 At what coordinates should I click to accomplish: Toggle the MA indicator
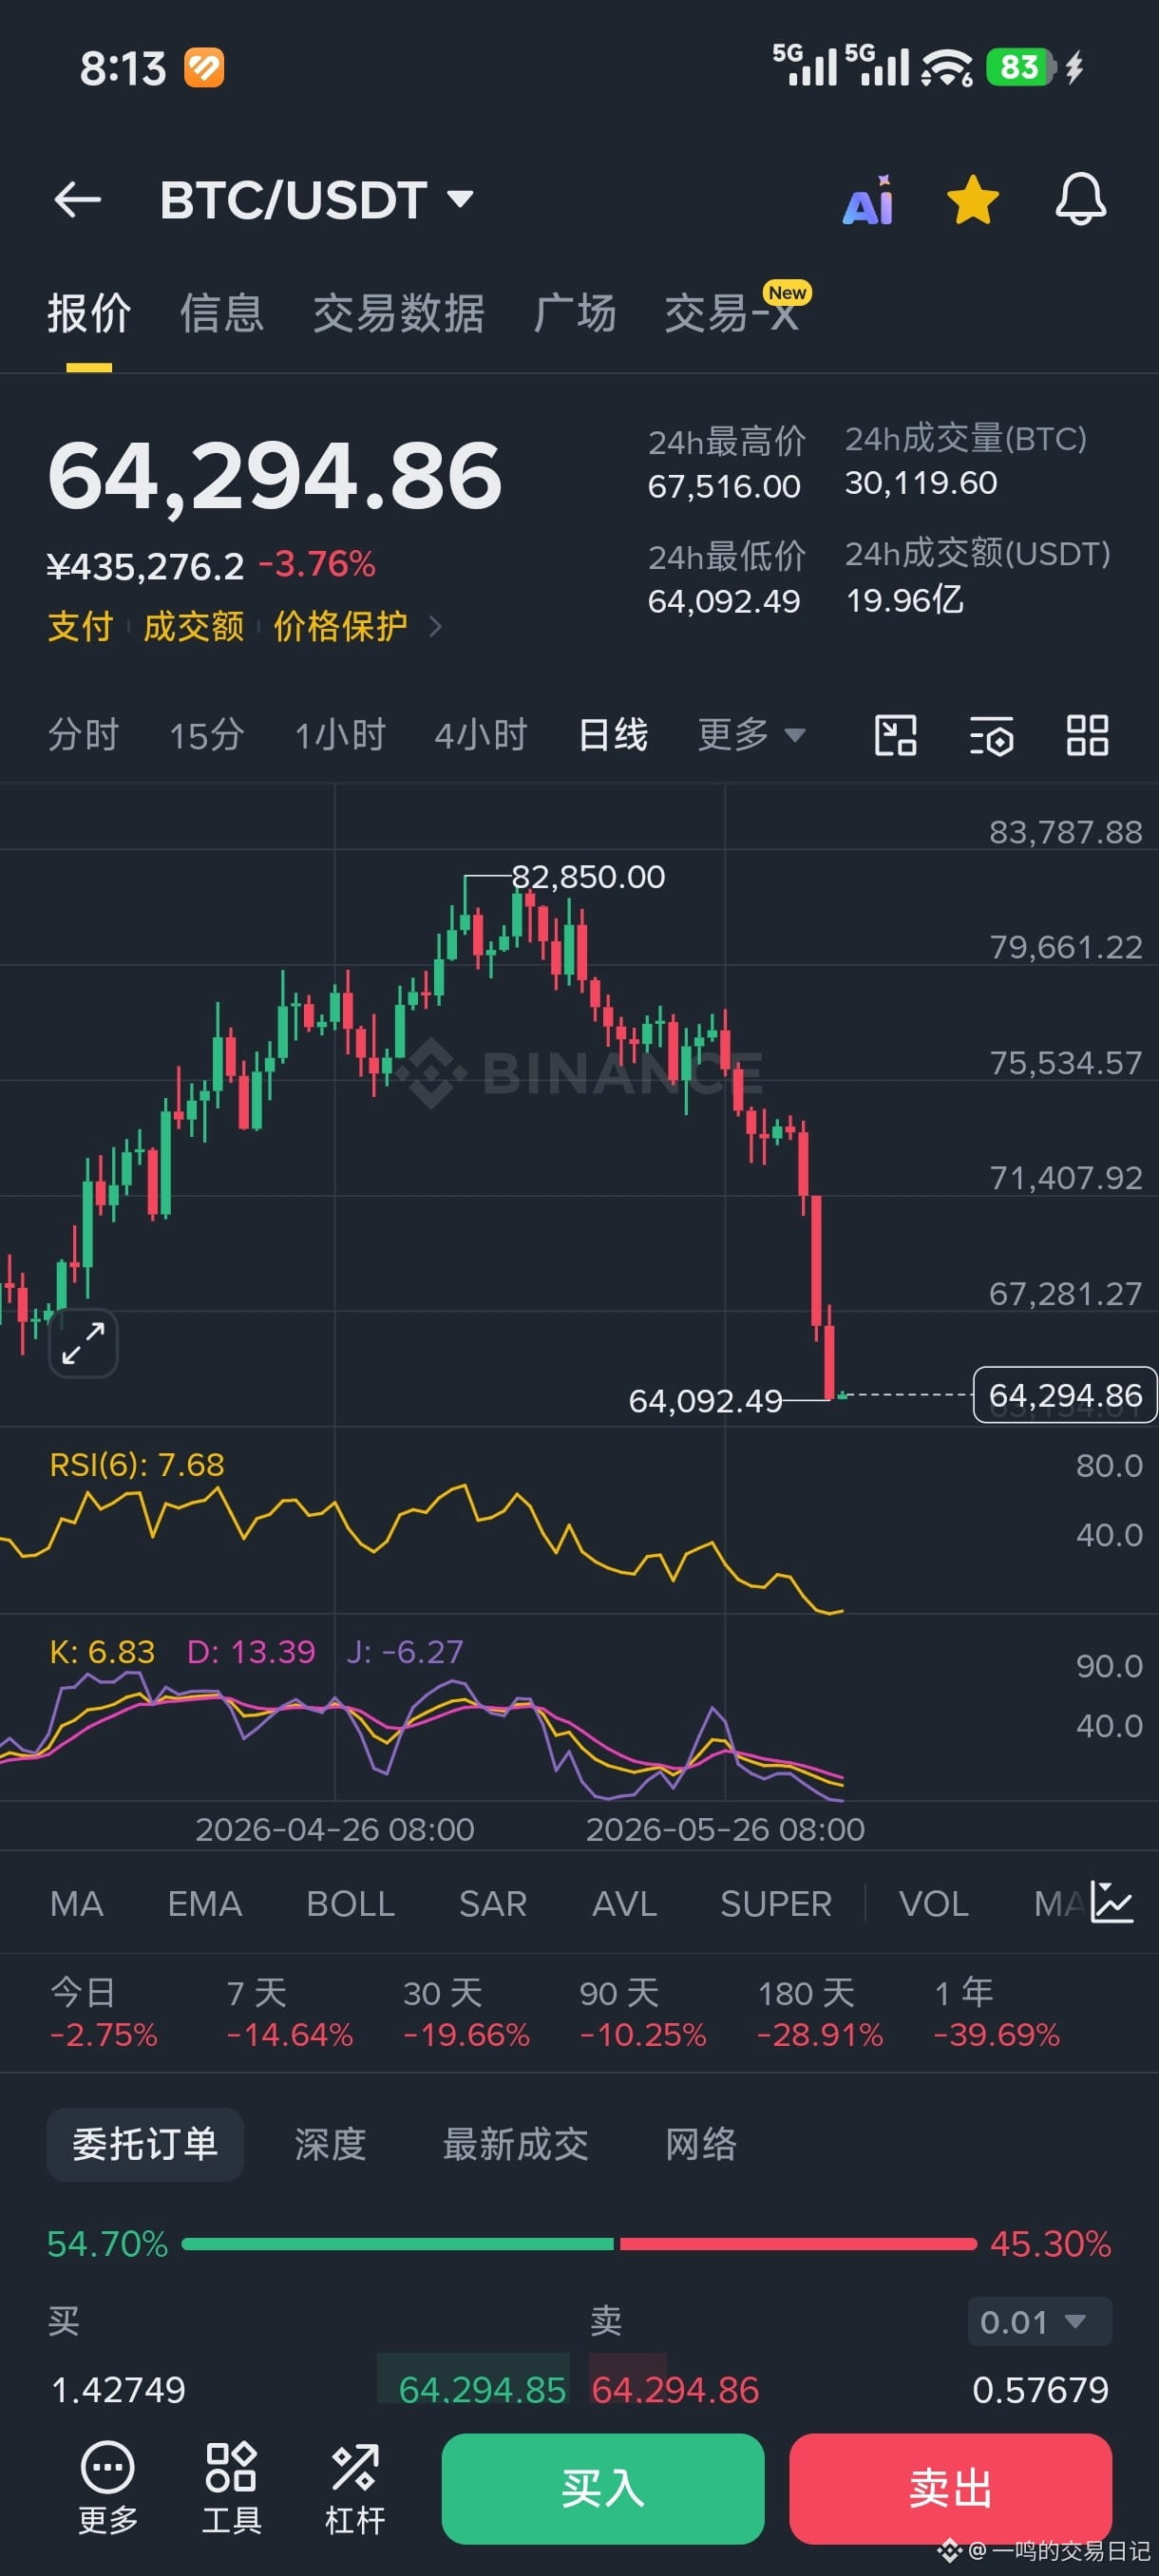[77, 1903]
